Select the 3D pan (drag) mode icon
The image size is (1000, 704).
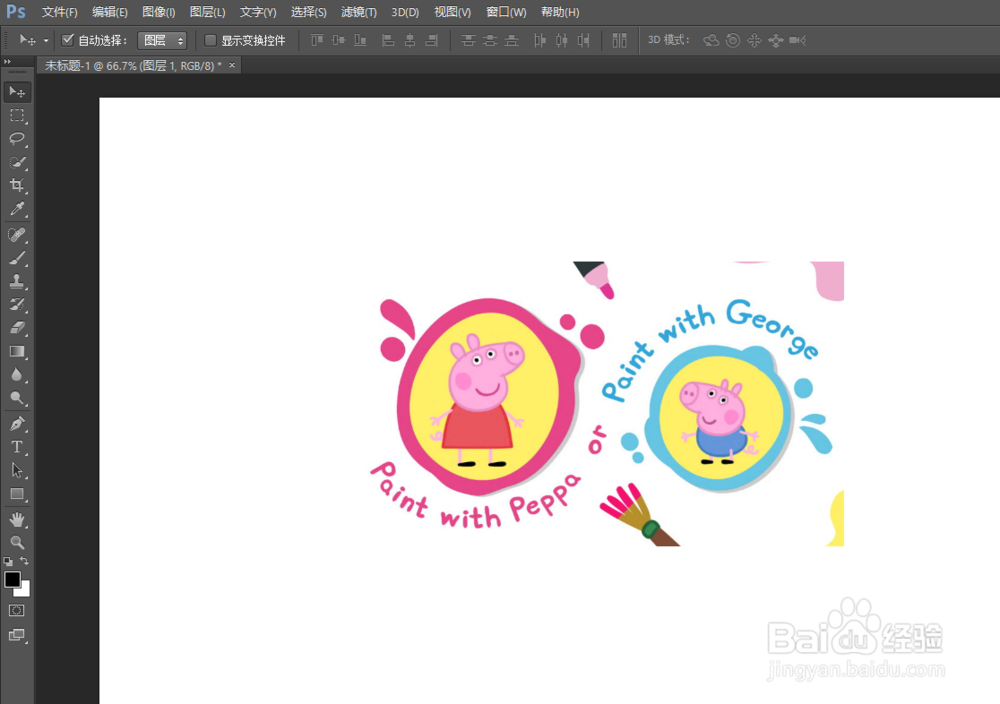tap(754, 41)
